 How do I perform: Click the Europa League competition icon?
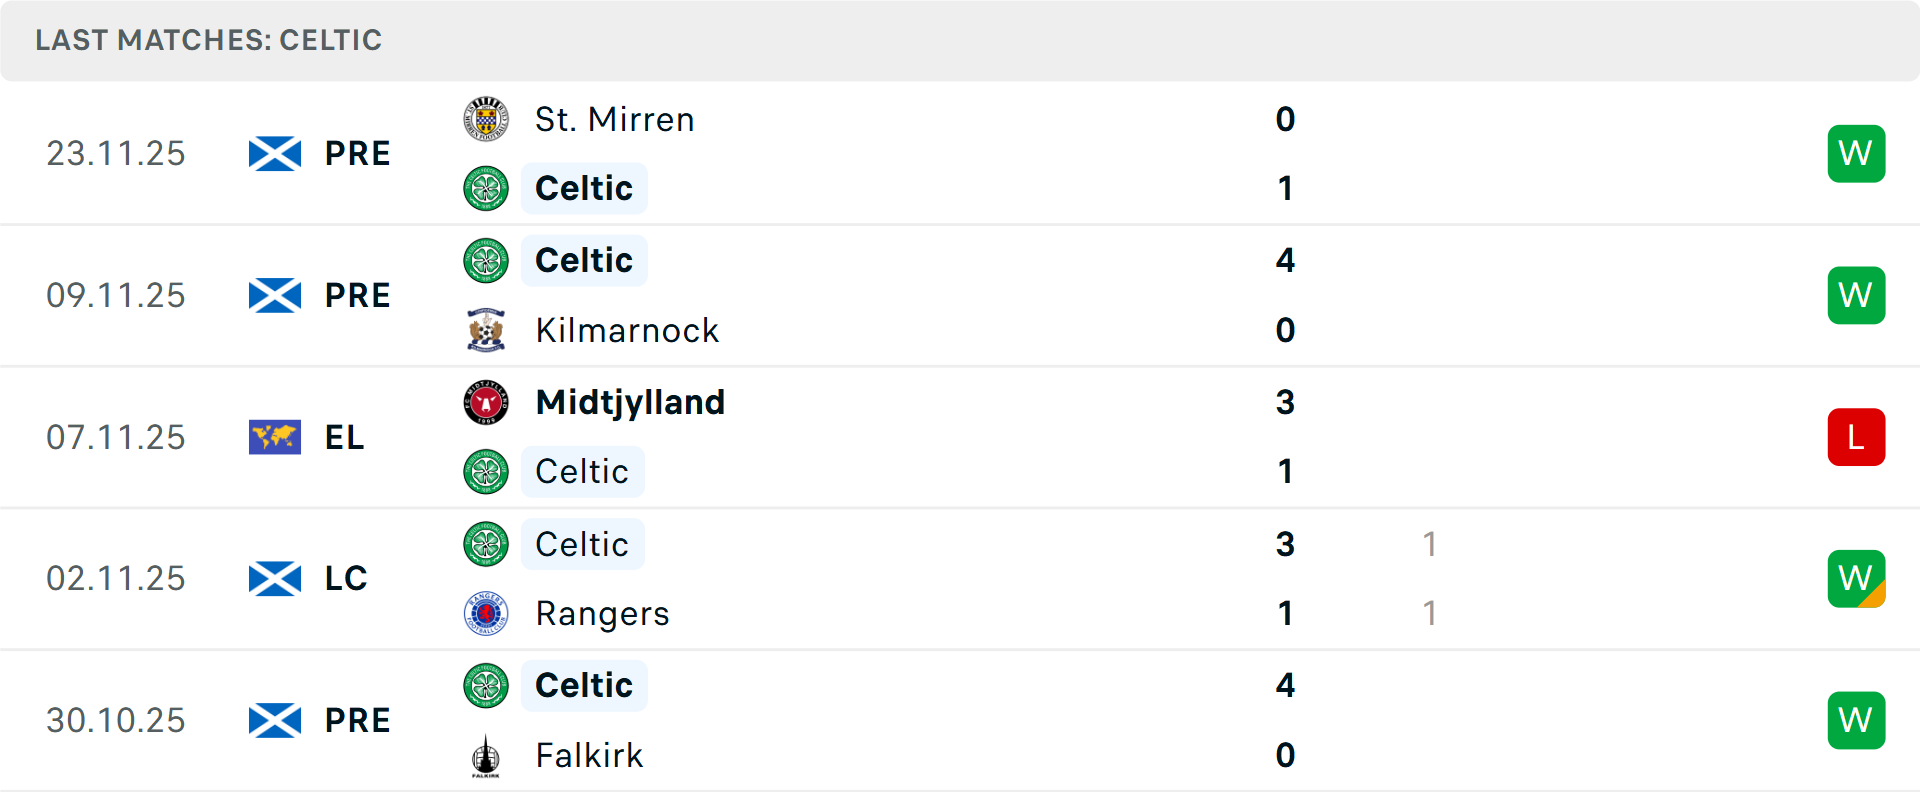pos(274,437)
